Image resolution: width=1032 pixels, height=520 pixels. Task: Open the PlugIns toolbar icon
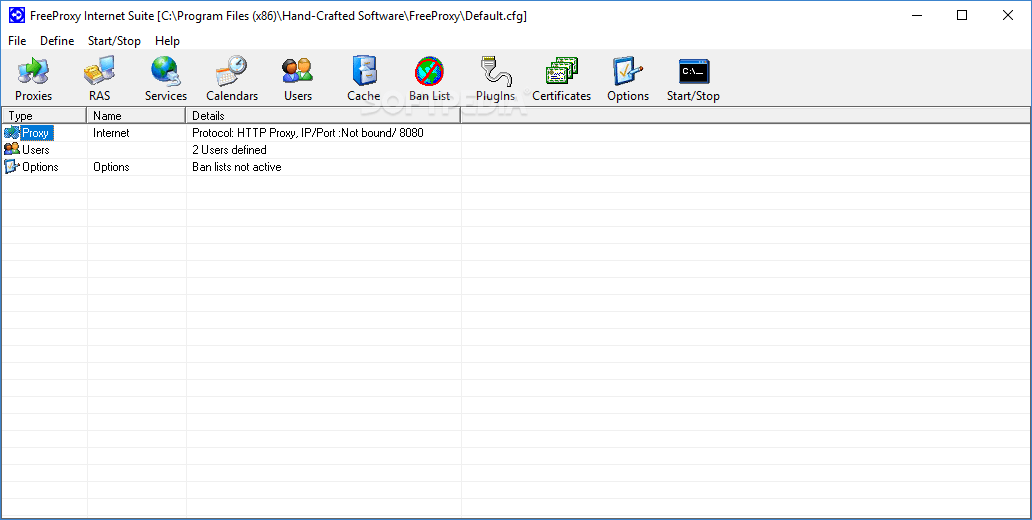click(496, 71)
